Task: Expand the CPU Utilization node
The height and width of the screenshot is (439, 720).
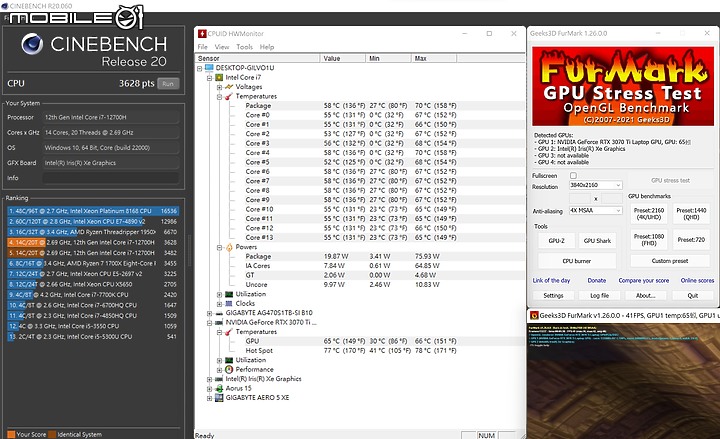Action: tap(219, 294)
